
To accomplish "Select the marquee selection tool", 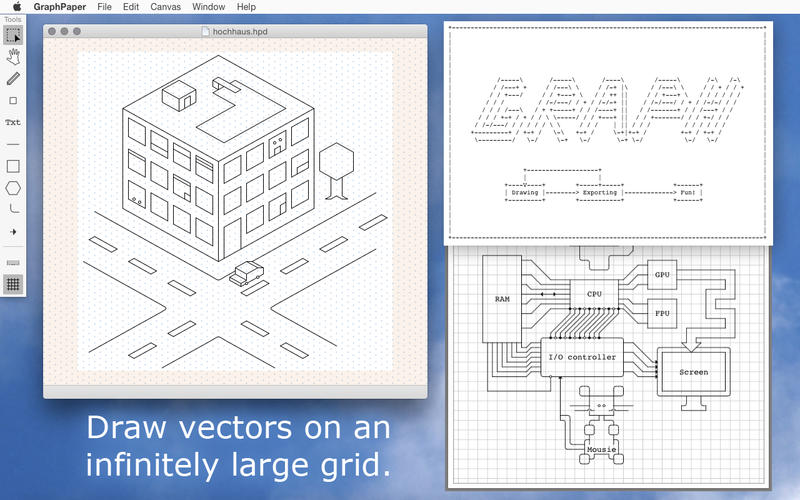I will [x=13, y=35].
